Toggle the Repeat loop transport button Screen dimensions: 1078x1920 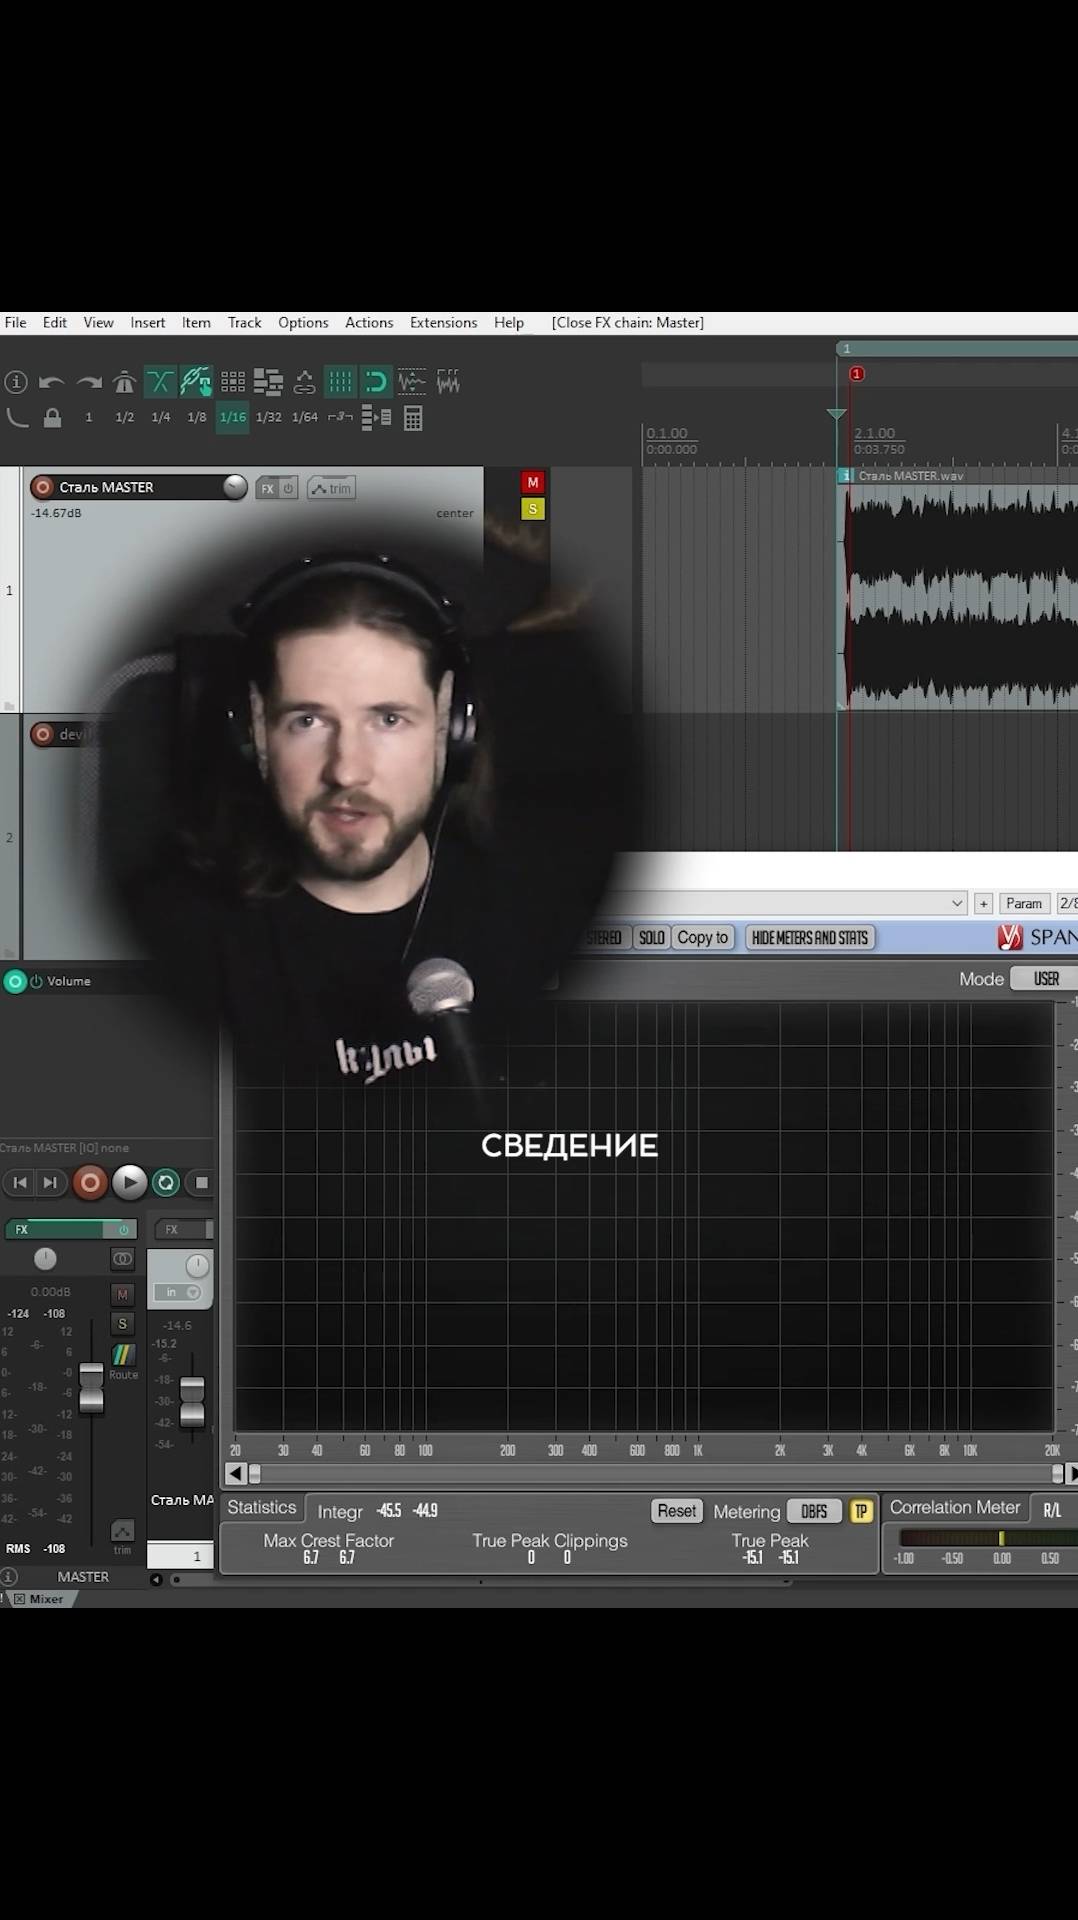point(166,1182)
